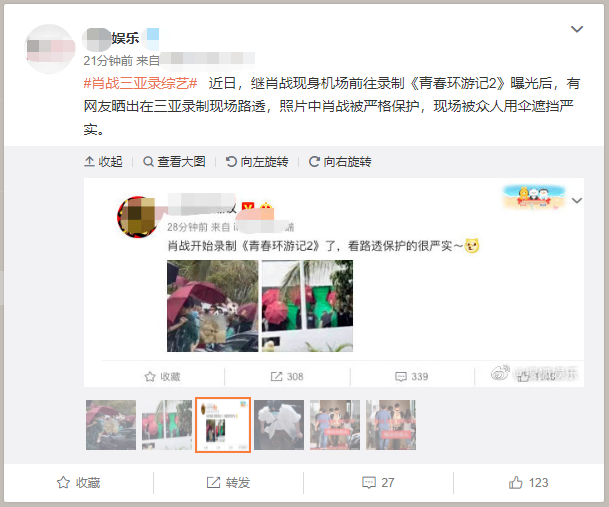The height and width of the screenshot is (507, 609).
Task: Open the post options chevron menu
Action: point(577,29)
